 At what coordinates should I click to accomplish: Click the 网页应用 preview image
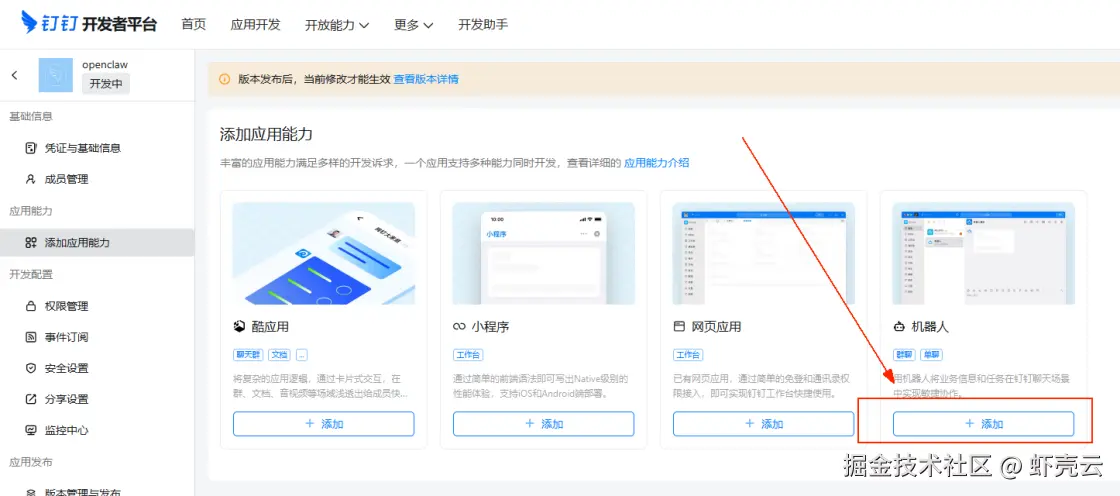coord(764,253)
